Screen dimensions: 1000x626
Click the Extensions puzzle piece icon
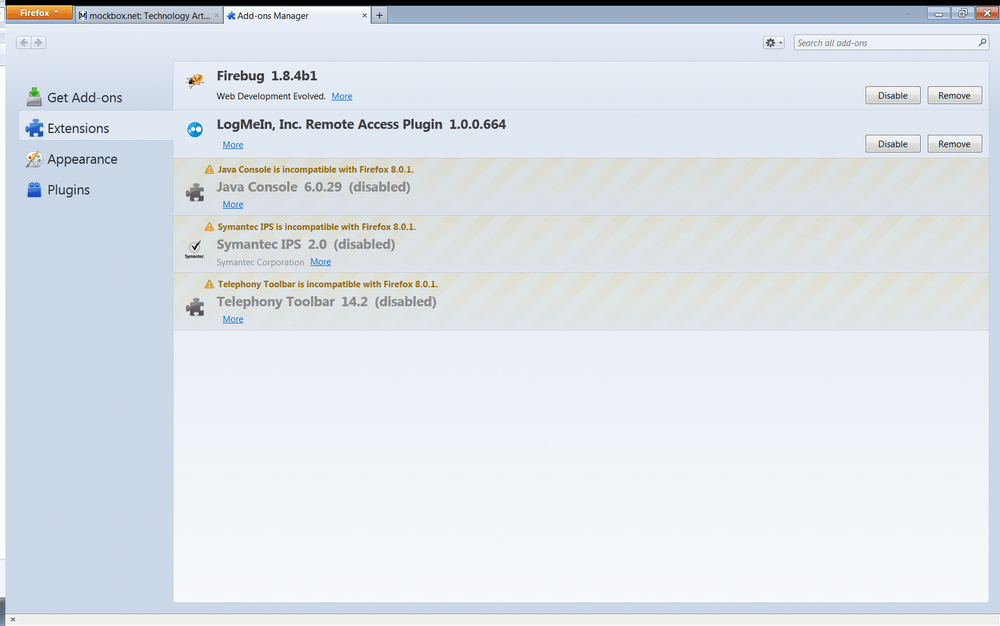click(33, 128)
